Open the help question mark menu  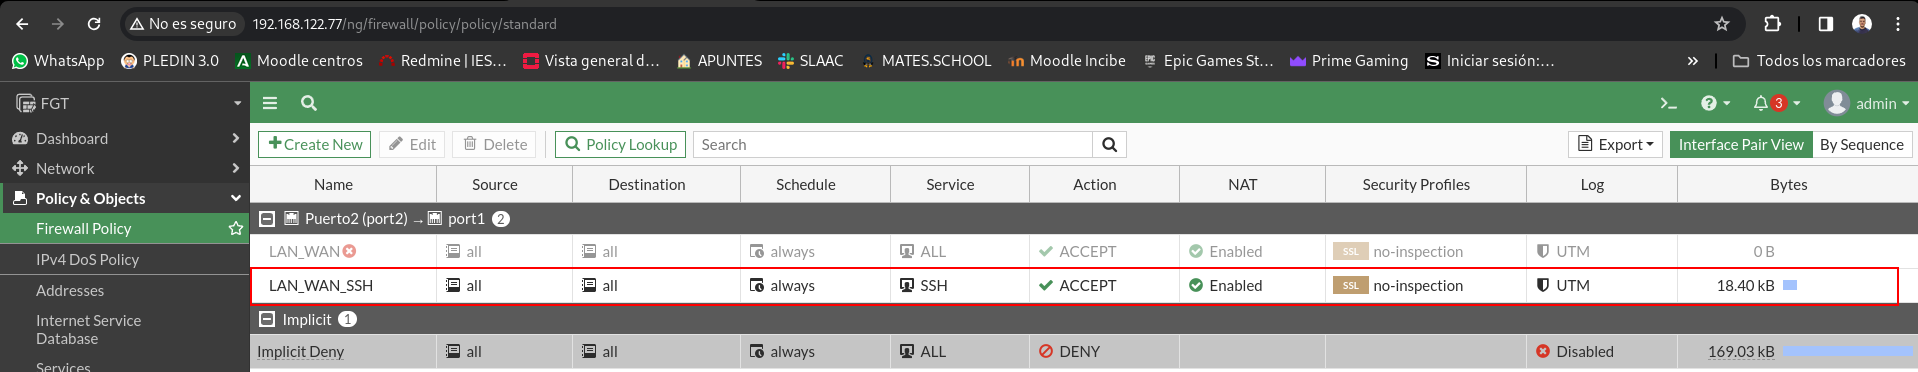click(1715, 103)
